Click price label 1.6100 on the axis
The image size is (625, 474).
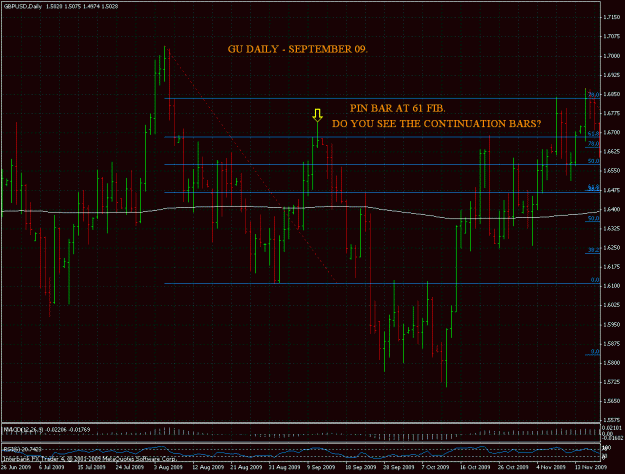[x=611, y=286]
